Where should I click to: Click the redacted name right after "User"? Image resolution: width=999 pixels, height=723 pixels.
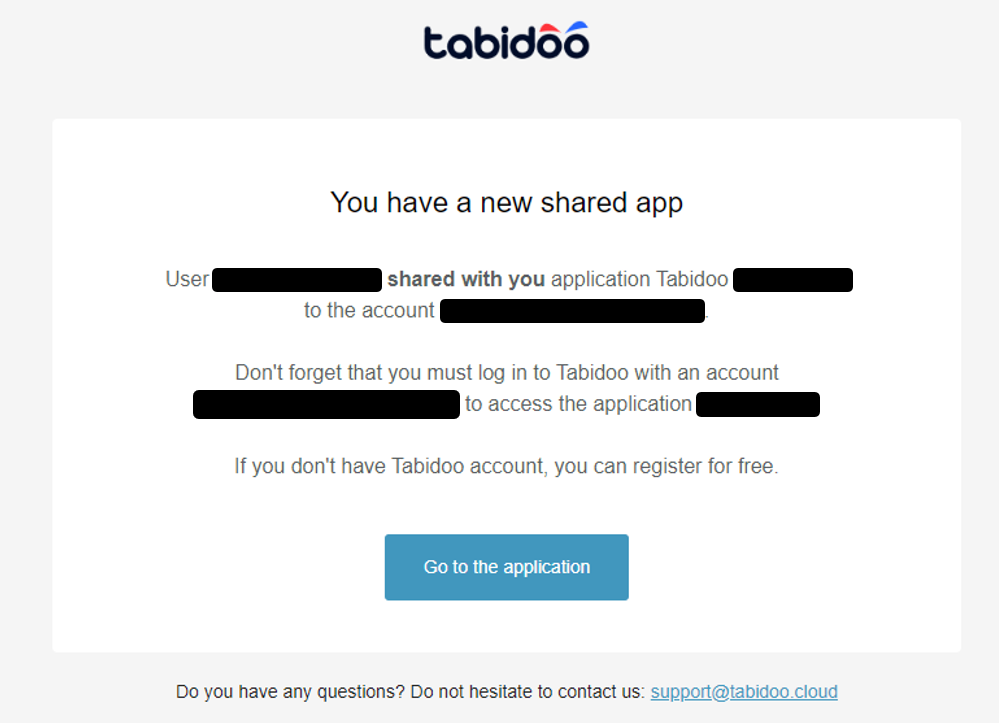point(297,280)
